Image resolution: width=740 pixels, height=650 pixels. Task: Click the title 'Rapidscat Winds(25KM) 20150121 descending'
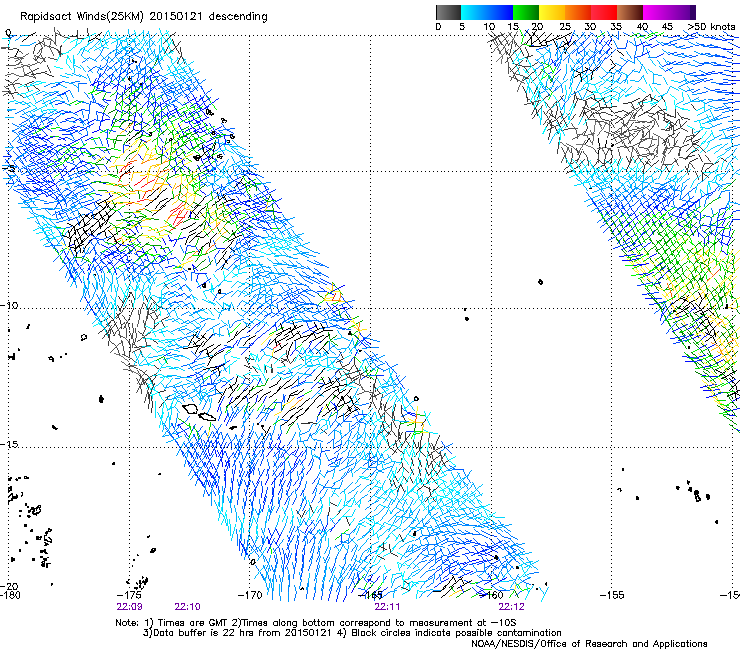(x=143, y=17)
